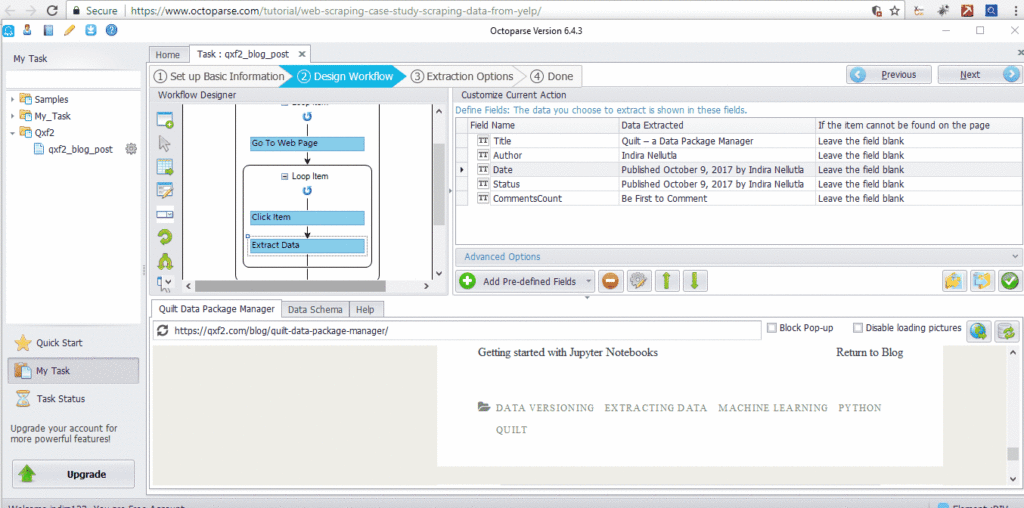Click the orange minus remove field icon
Viewport: 1024px width, 508px height.
pyautogui.click(x=610, y=282)
